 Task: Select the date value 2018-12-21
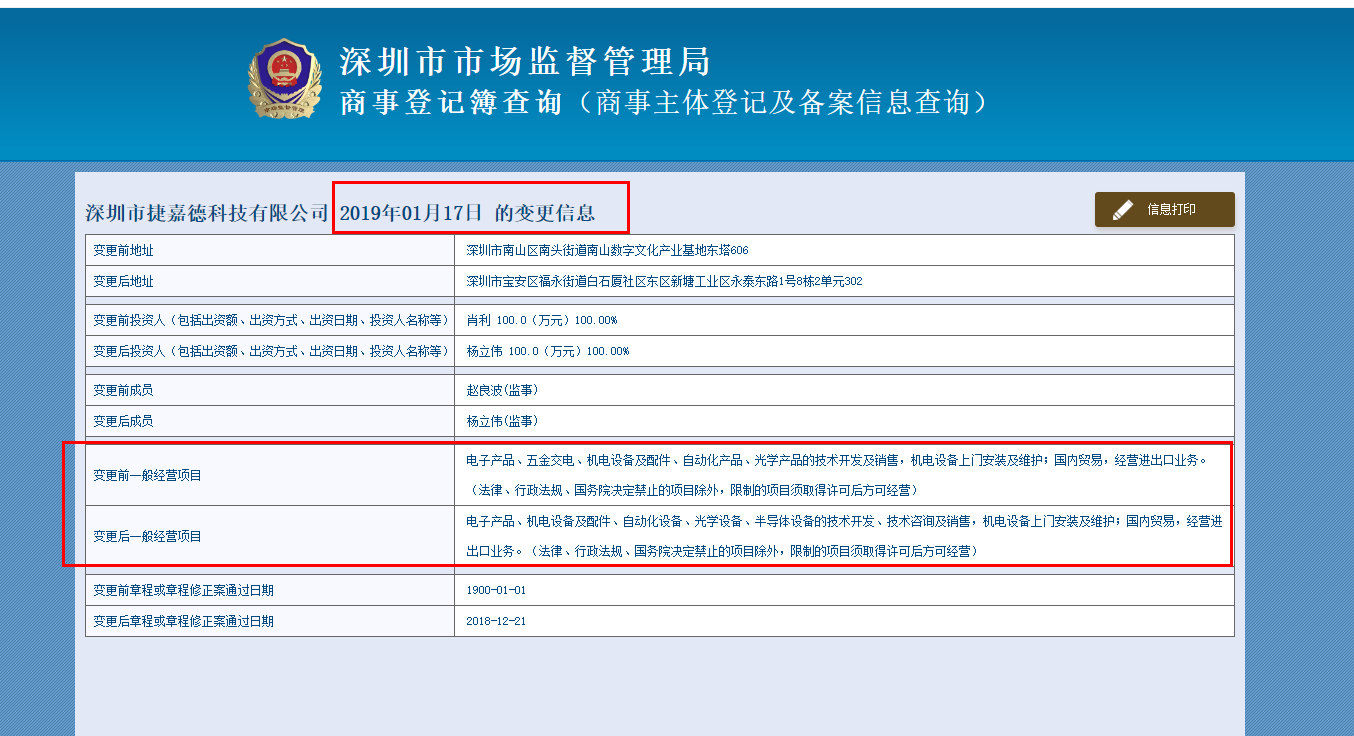click(x=496, y=622)
